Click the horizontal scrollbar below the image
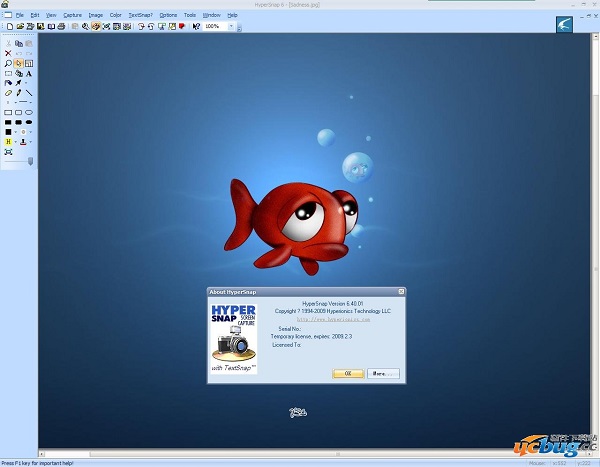The image size is (600, 467). 314,454
